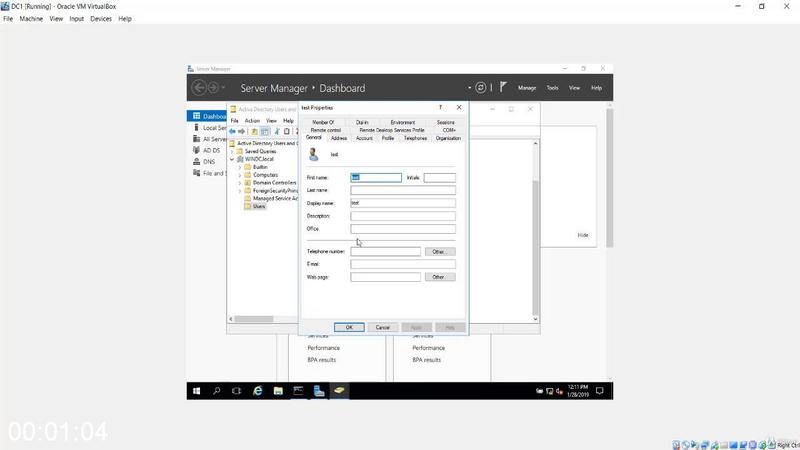Click the Server Manager back arrow
This screenshot has width=800, height=450.
(x=199, y=88)
